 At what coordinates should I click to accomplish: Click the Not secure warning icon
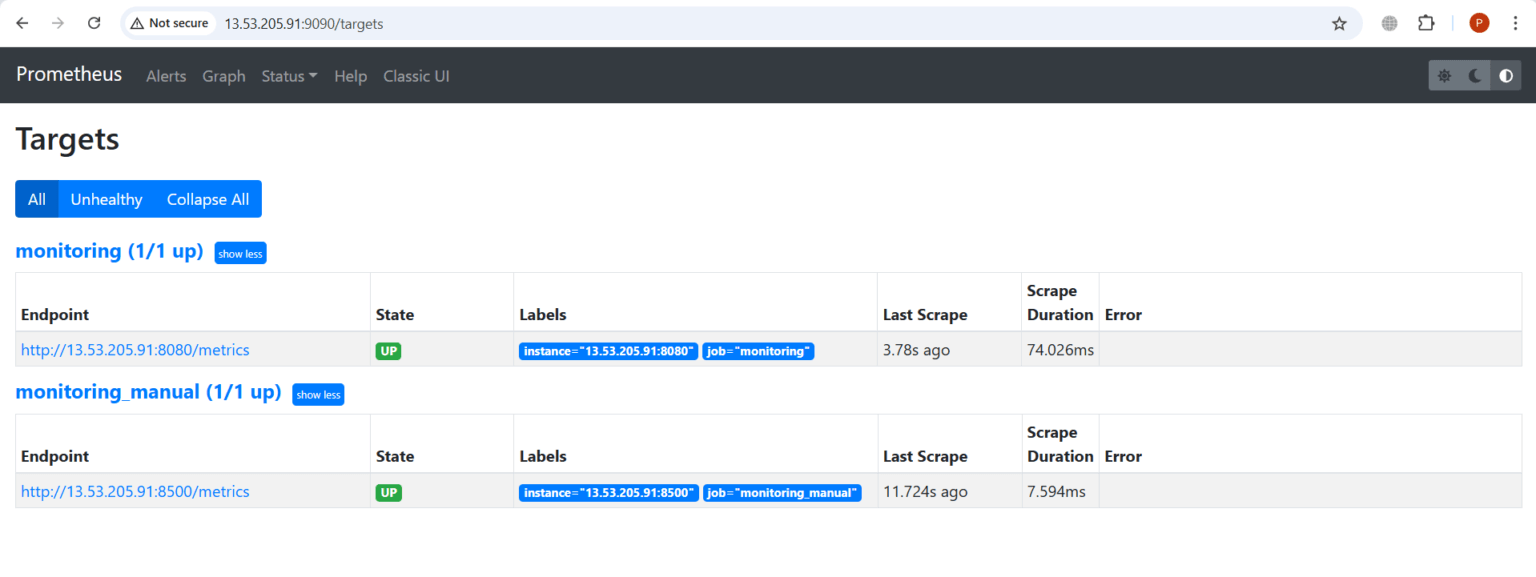click(x=135, y=22)
